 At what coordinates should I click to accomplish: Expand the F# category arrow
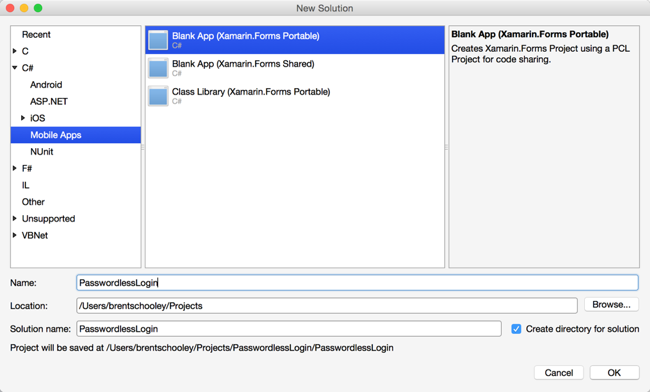[x=15, y=168]
